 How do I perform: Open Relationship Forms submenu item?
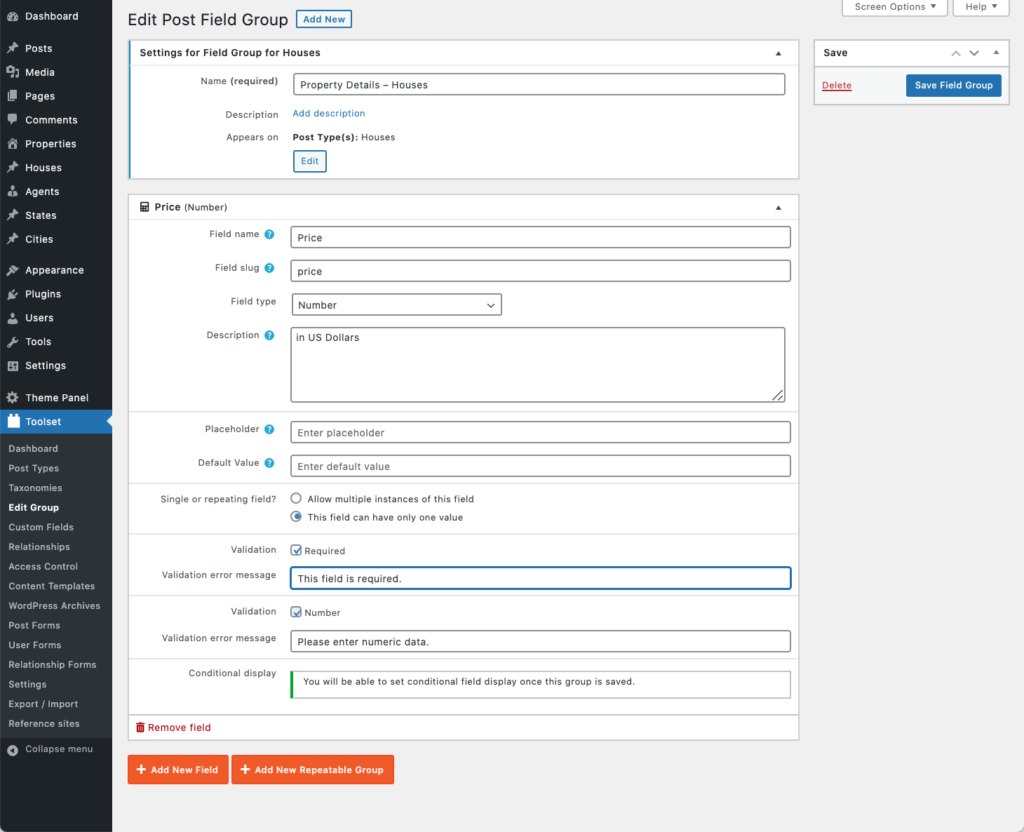52,665
